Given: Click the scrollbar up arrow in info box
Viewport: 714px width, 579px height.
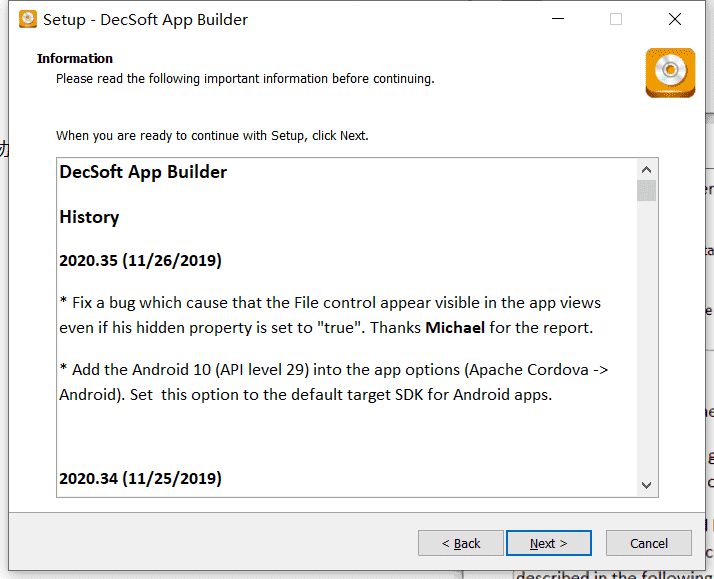Looking at the screenshot, I should [646, 170].
